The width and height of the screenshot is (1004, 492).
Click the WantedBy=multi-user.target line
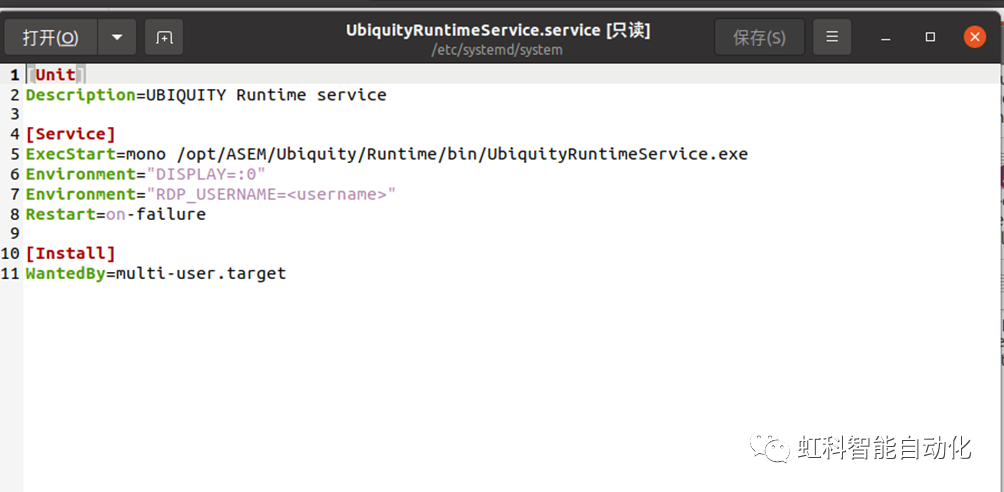click(155, 273)
